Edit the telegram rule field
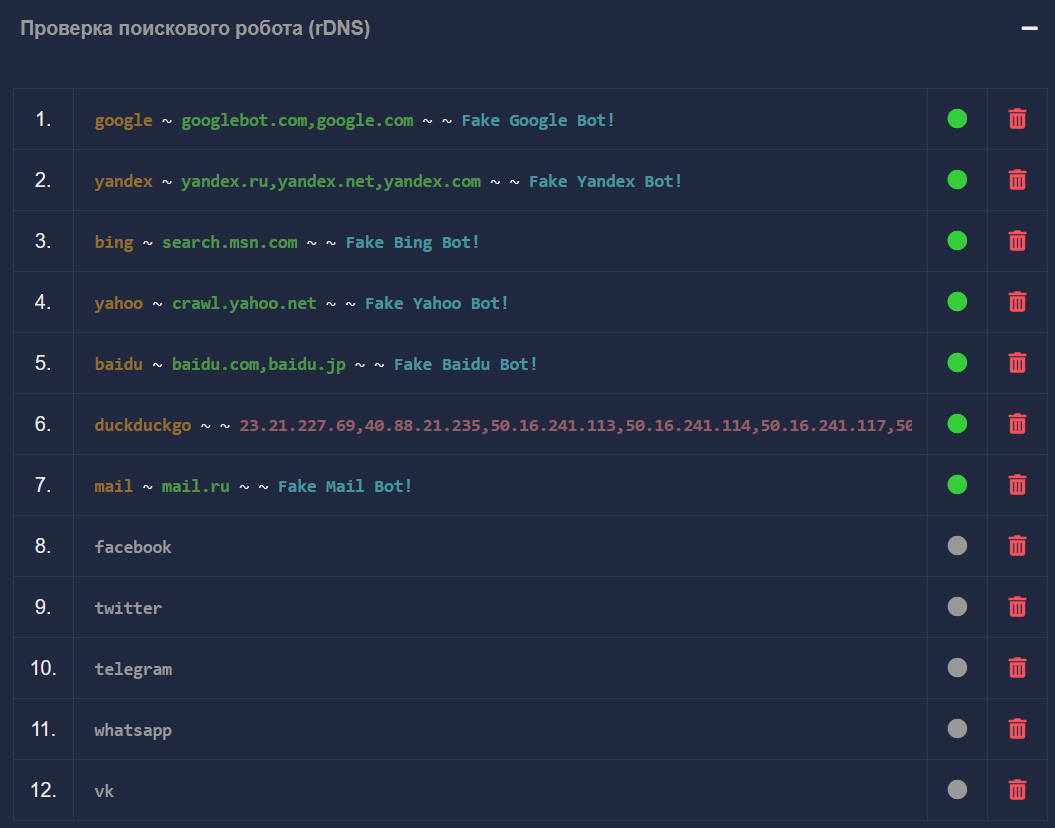 tap(500, 668)
